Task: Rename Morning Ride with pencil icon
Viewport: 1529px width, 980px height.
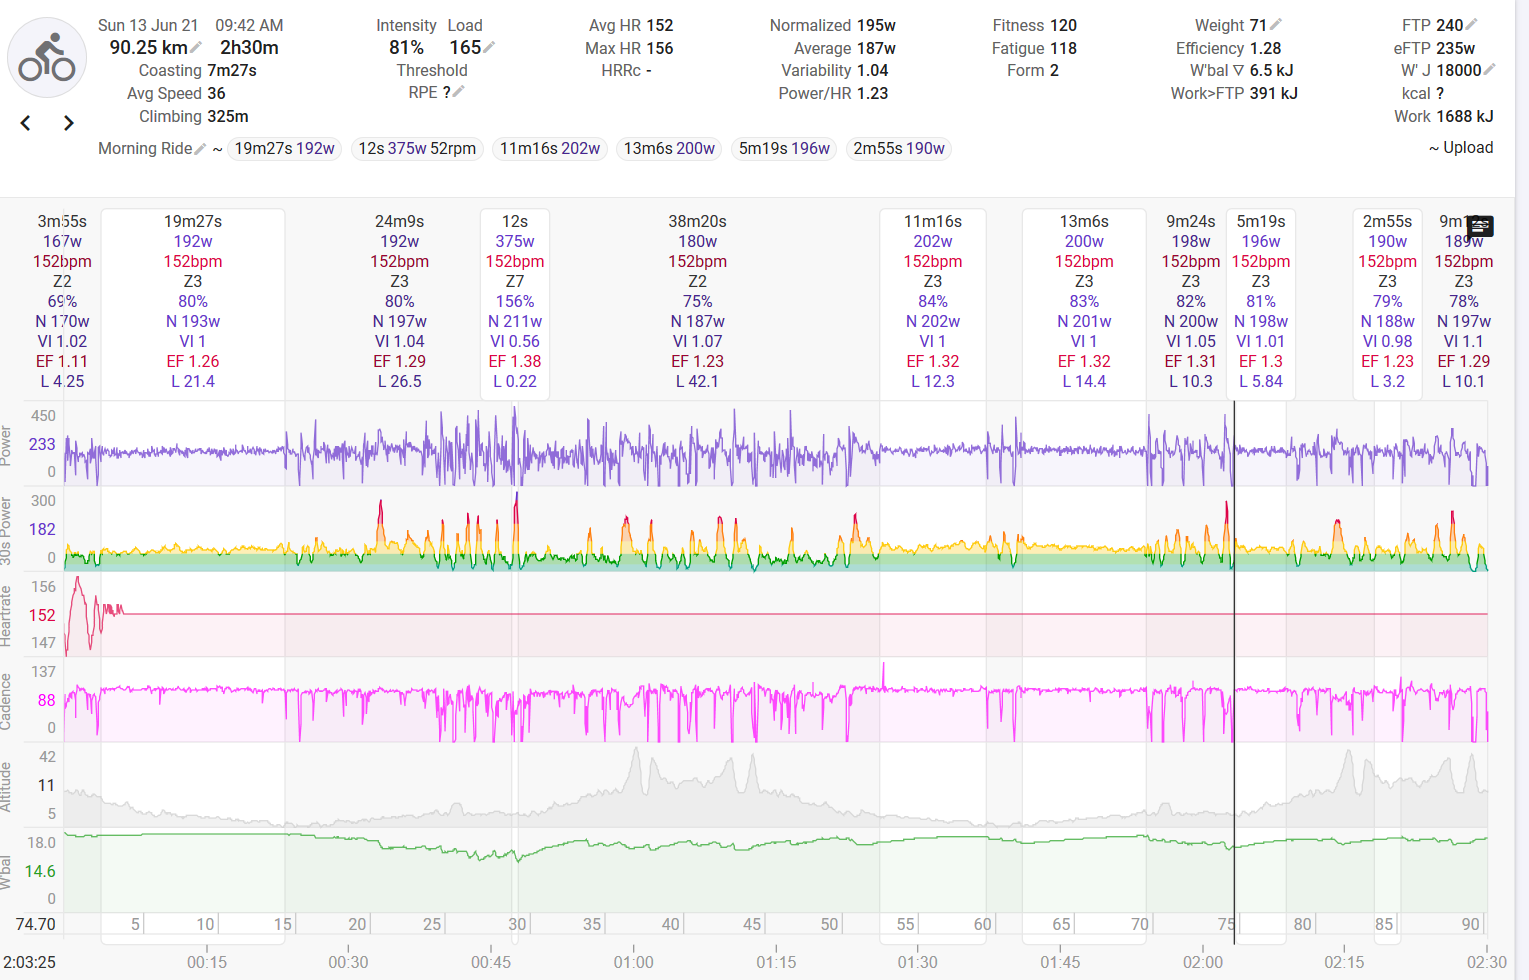Action: 201,149
